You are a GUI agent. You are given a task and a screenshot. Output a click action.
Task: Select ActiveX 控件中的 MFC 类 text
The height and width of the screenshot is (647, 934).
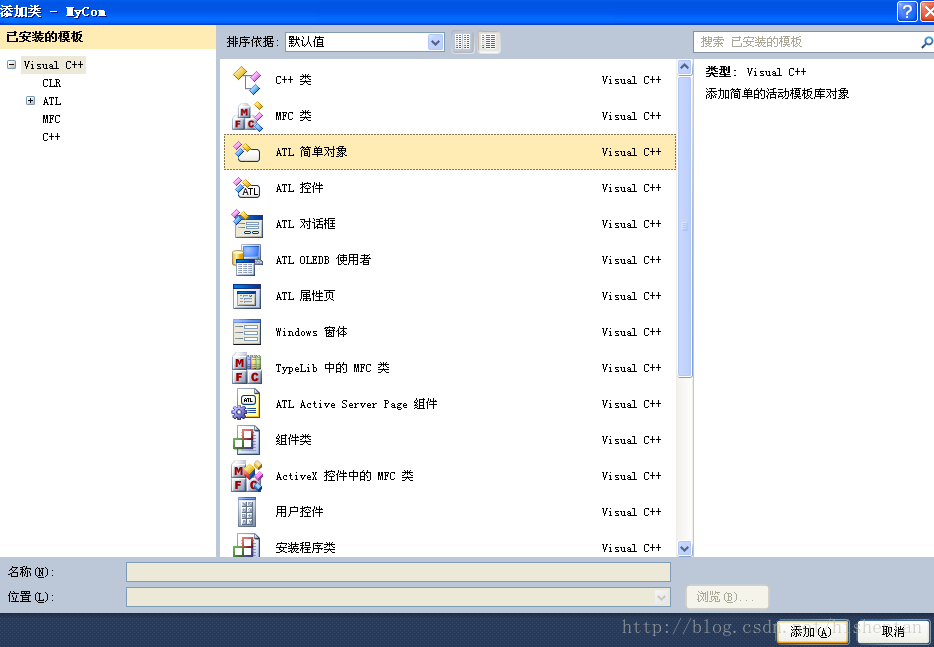click(344, 476)
